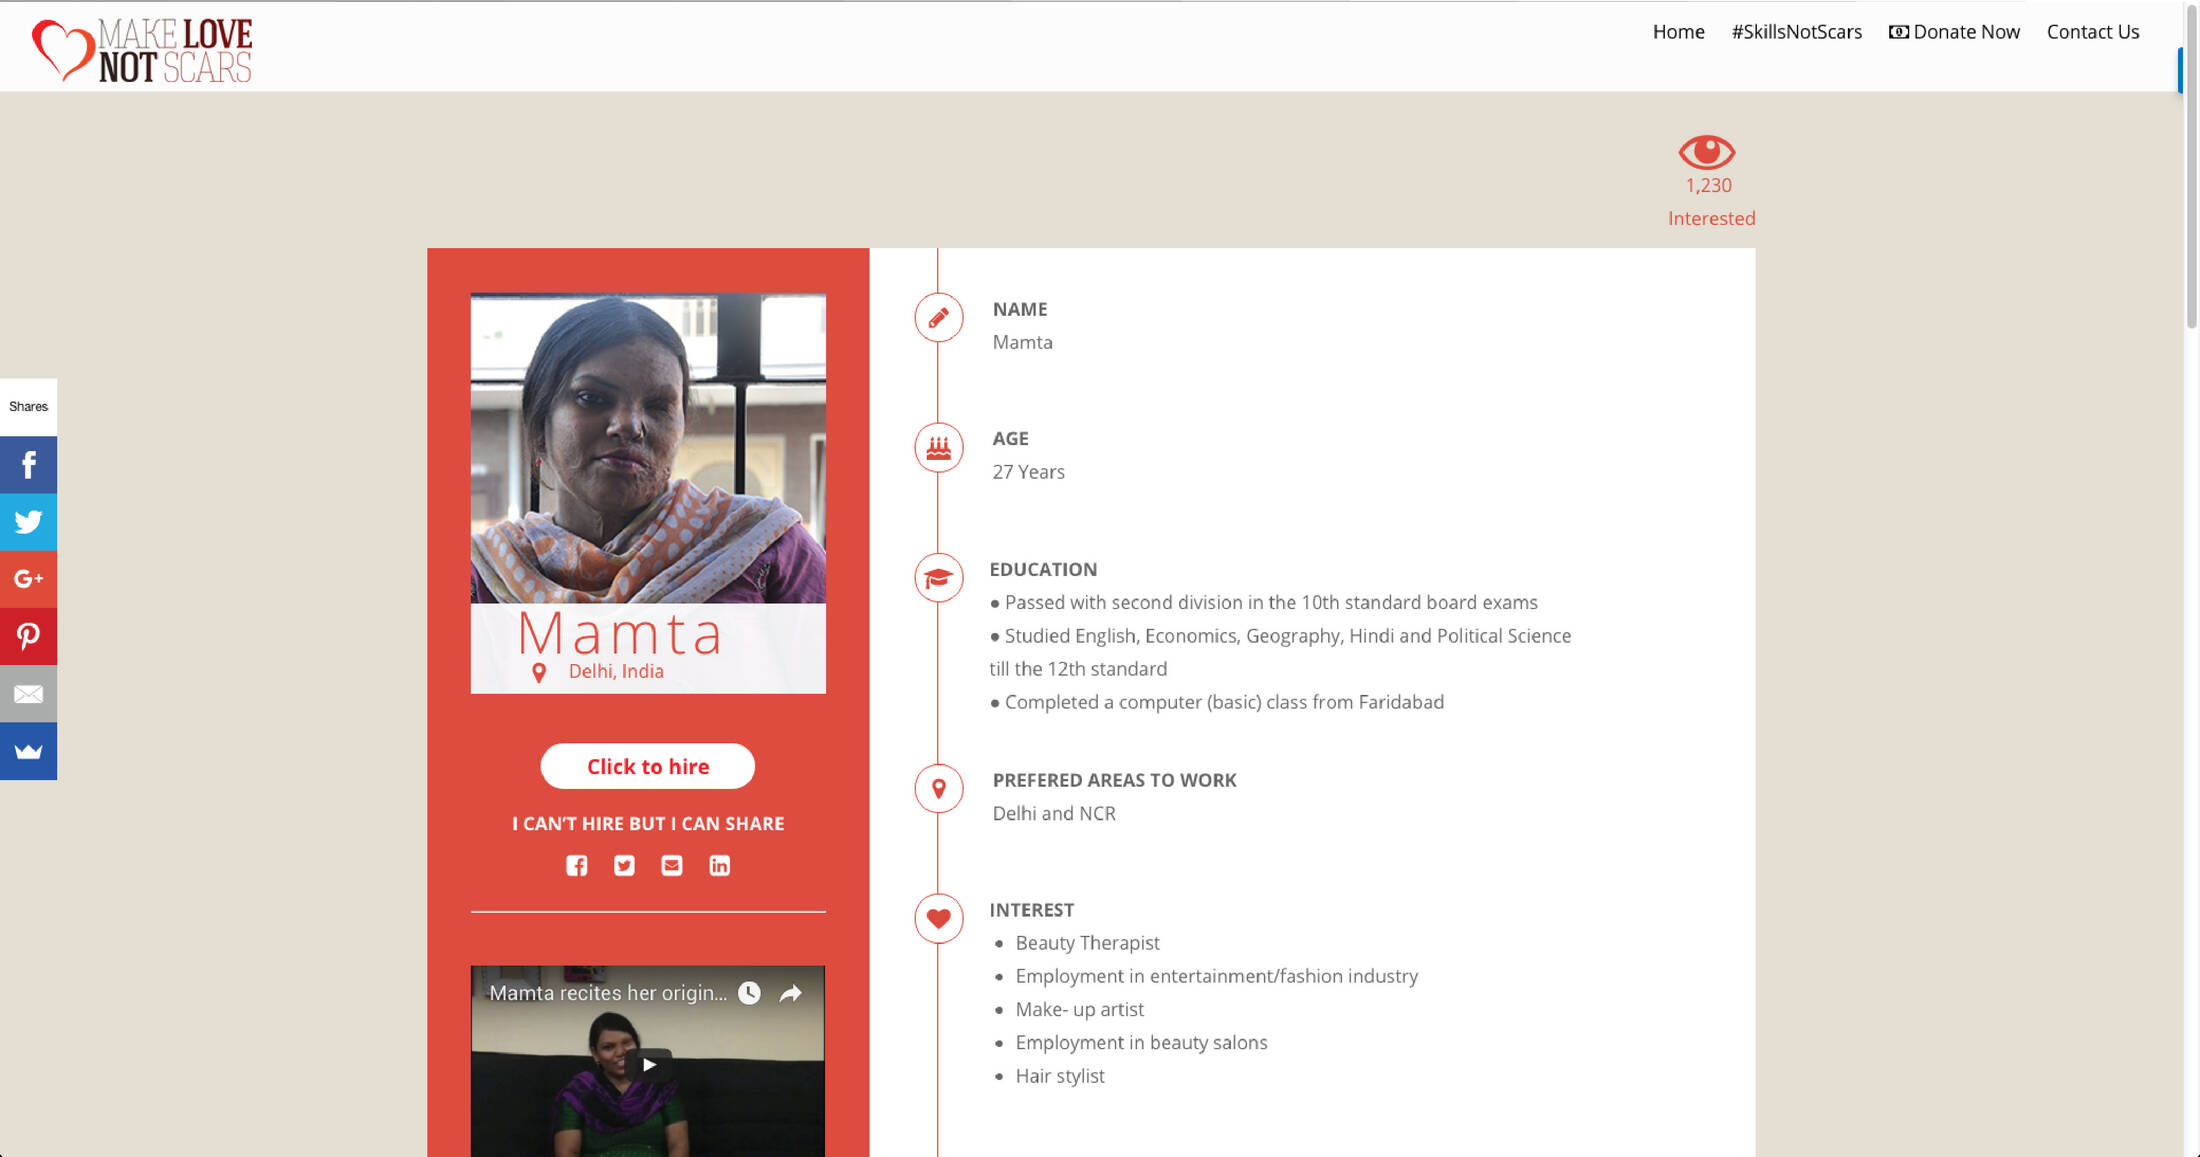Share profile via small Twitter icon
Viewport: 2200px width, 1157px height.
(x=624, y=865)
